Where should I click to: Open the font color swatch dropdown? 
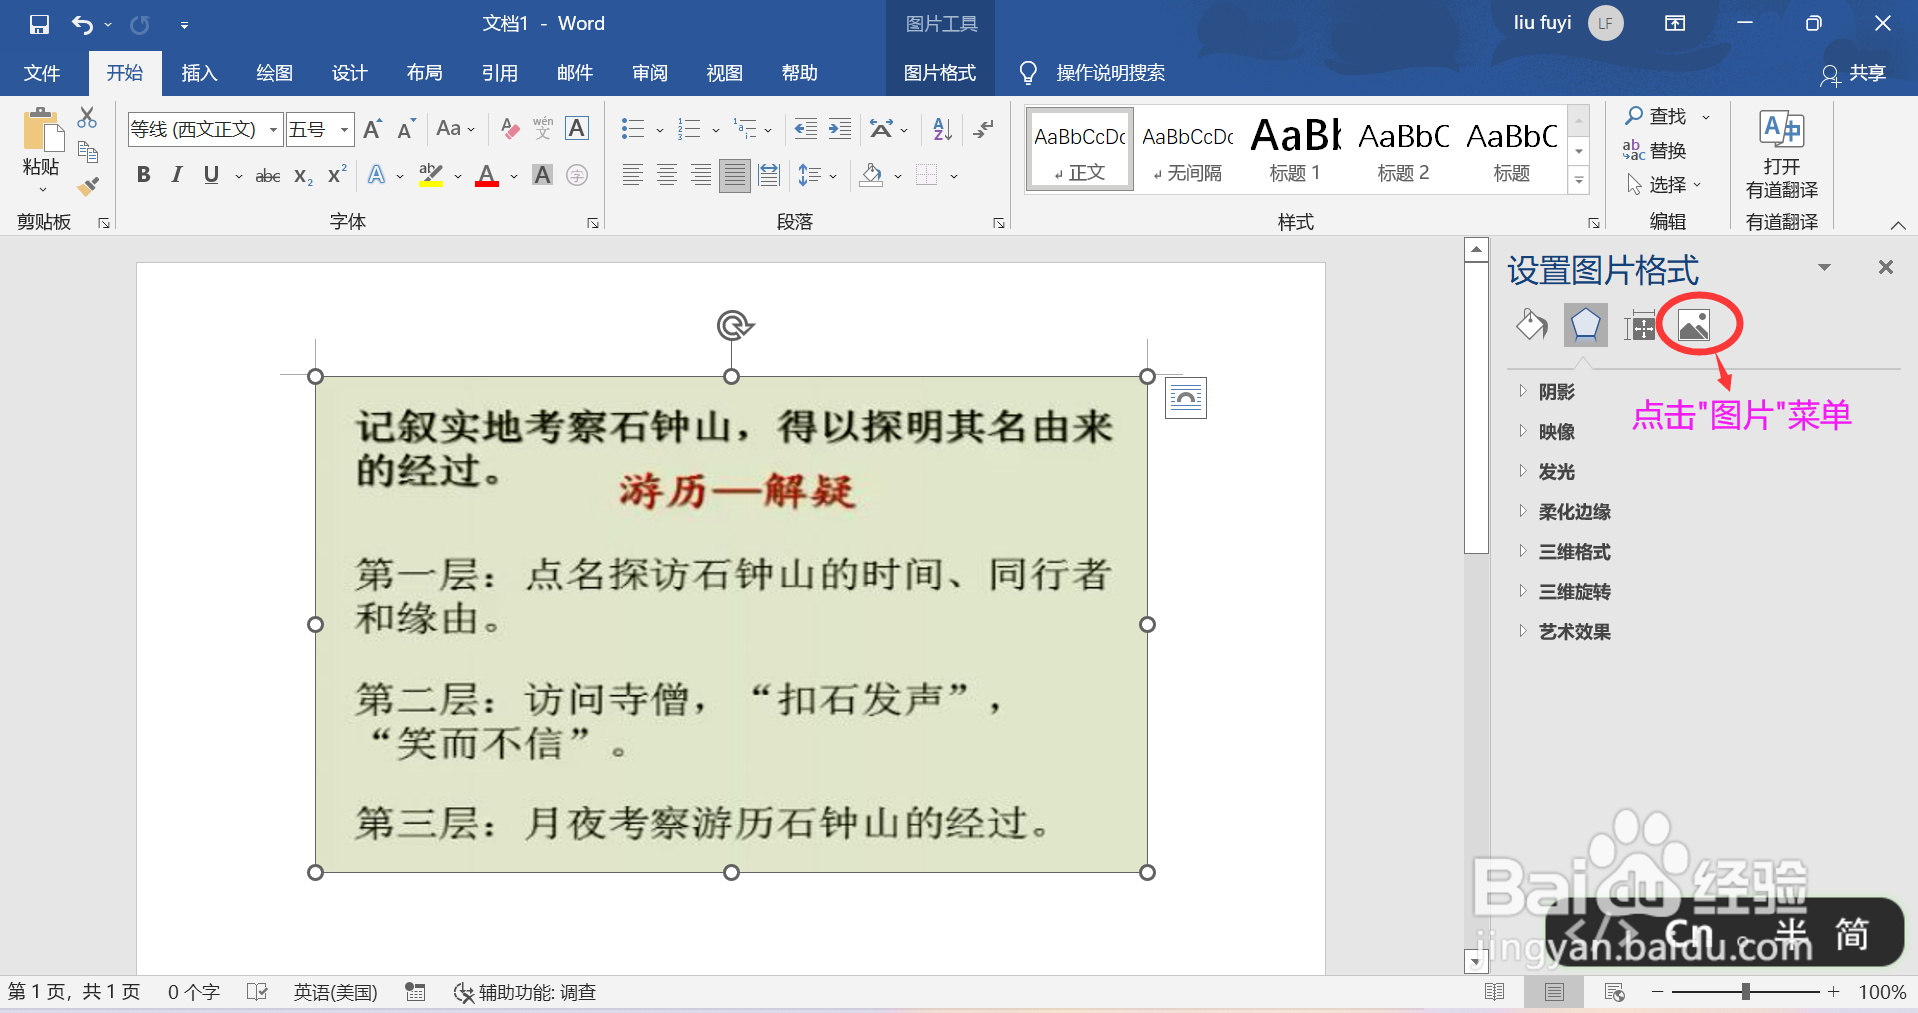513,176
